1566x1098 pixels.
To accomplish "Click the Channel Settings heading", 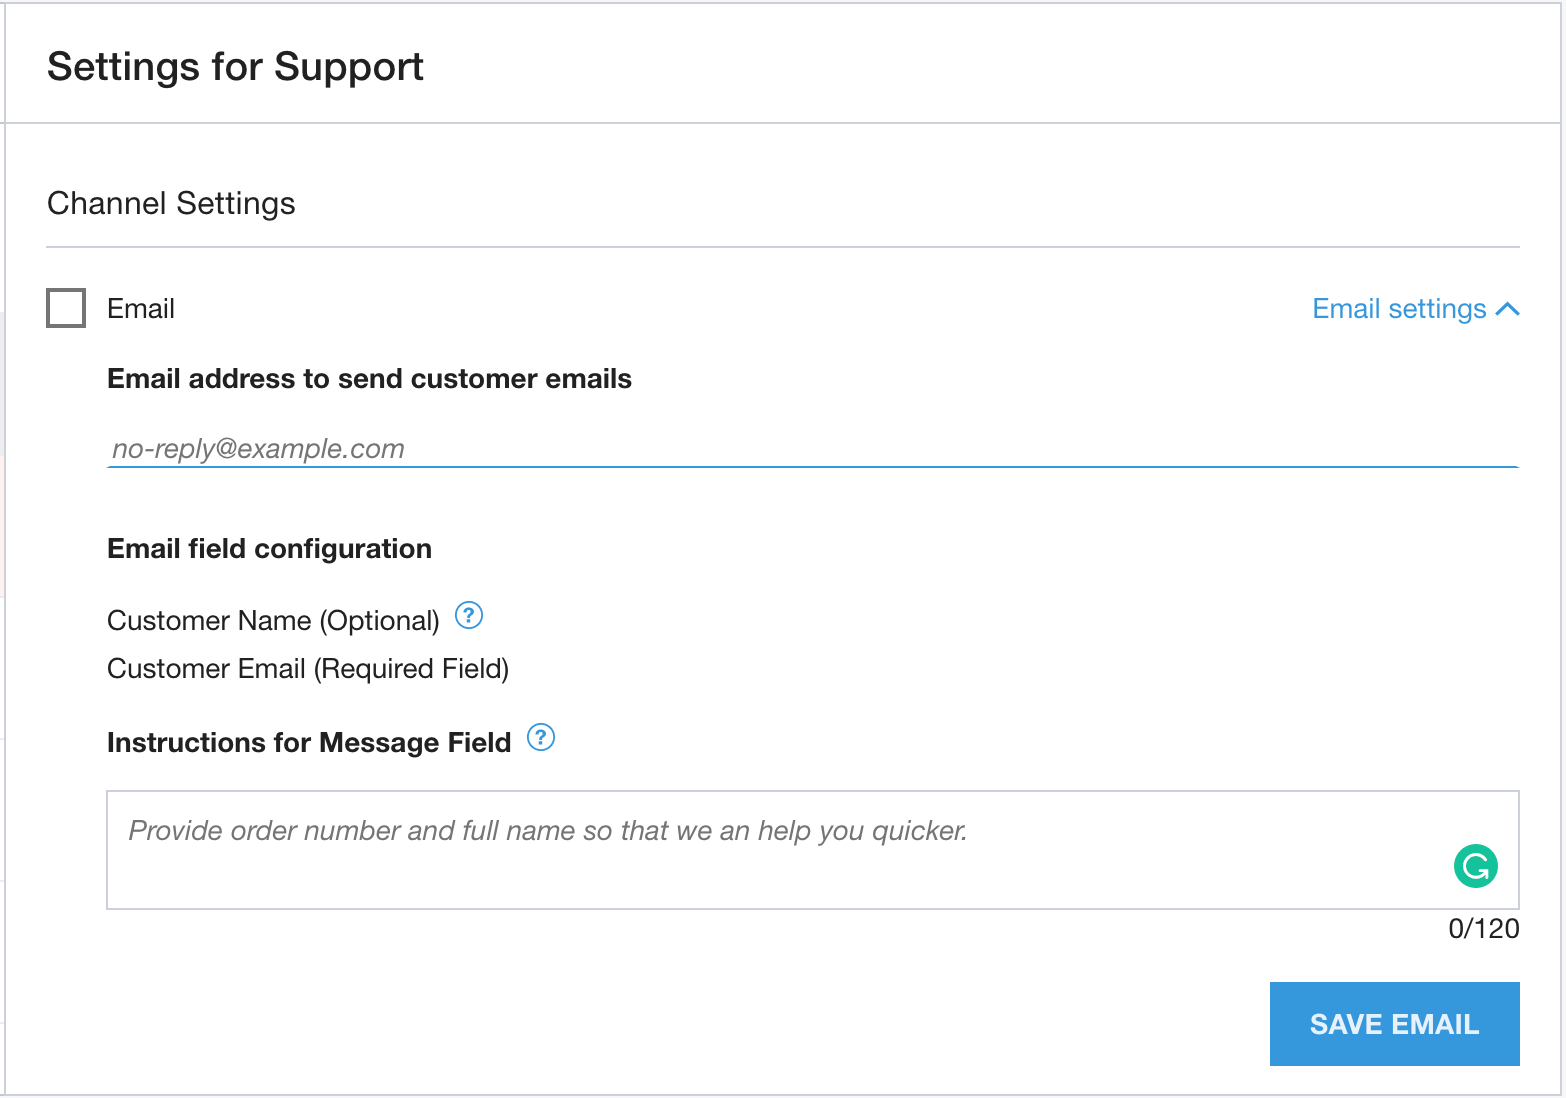I will coord(171,204).
